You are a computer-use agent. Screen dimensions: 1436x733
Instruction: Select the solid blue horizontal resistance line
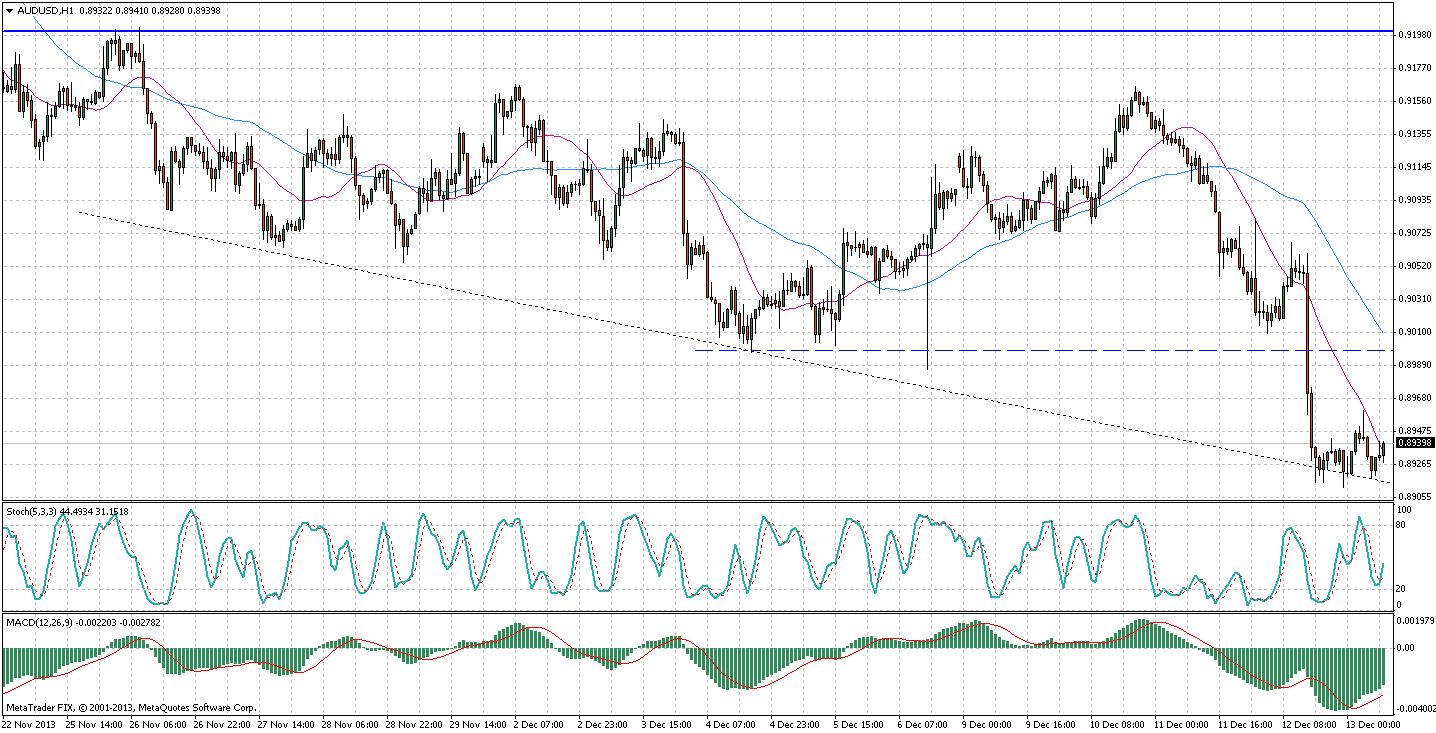(700, 31)
